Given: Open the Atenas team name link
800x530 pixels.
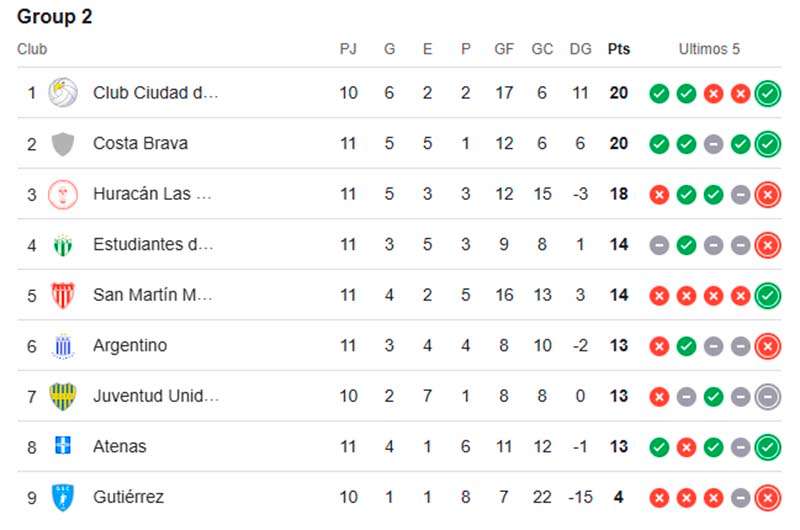Looking at the screenshot, I should (119, 447).
